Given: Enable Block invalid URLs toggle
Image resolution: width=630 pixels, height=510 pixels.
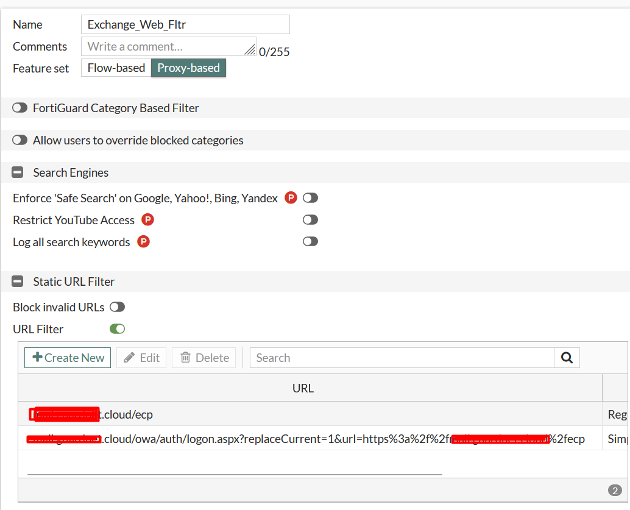Looking at the screenshot, I should coord(117,307).
